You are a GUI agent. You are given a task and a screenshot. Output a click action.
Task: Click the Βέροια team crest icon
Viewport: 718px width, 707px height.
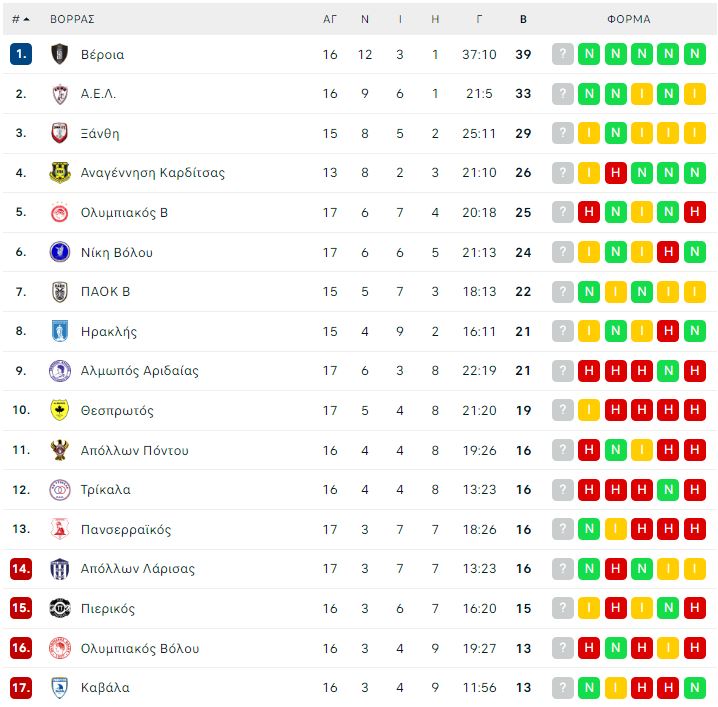point(60,54)
